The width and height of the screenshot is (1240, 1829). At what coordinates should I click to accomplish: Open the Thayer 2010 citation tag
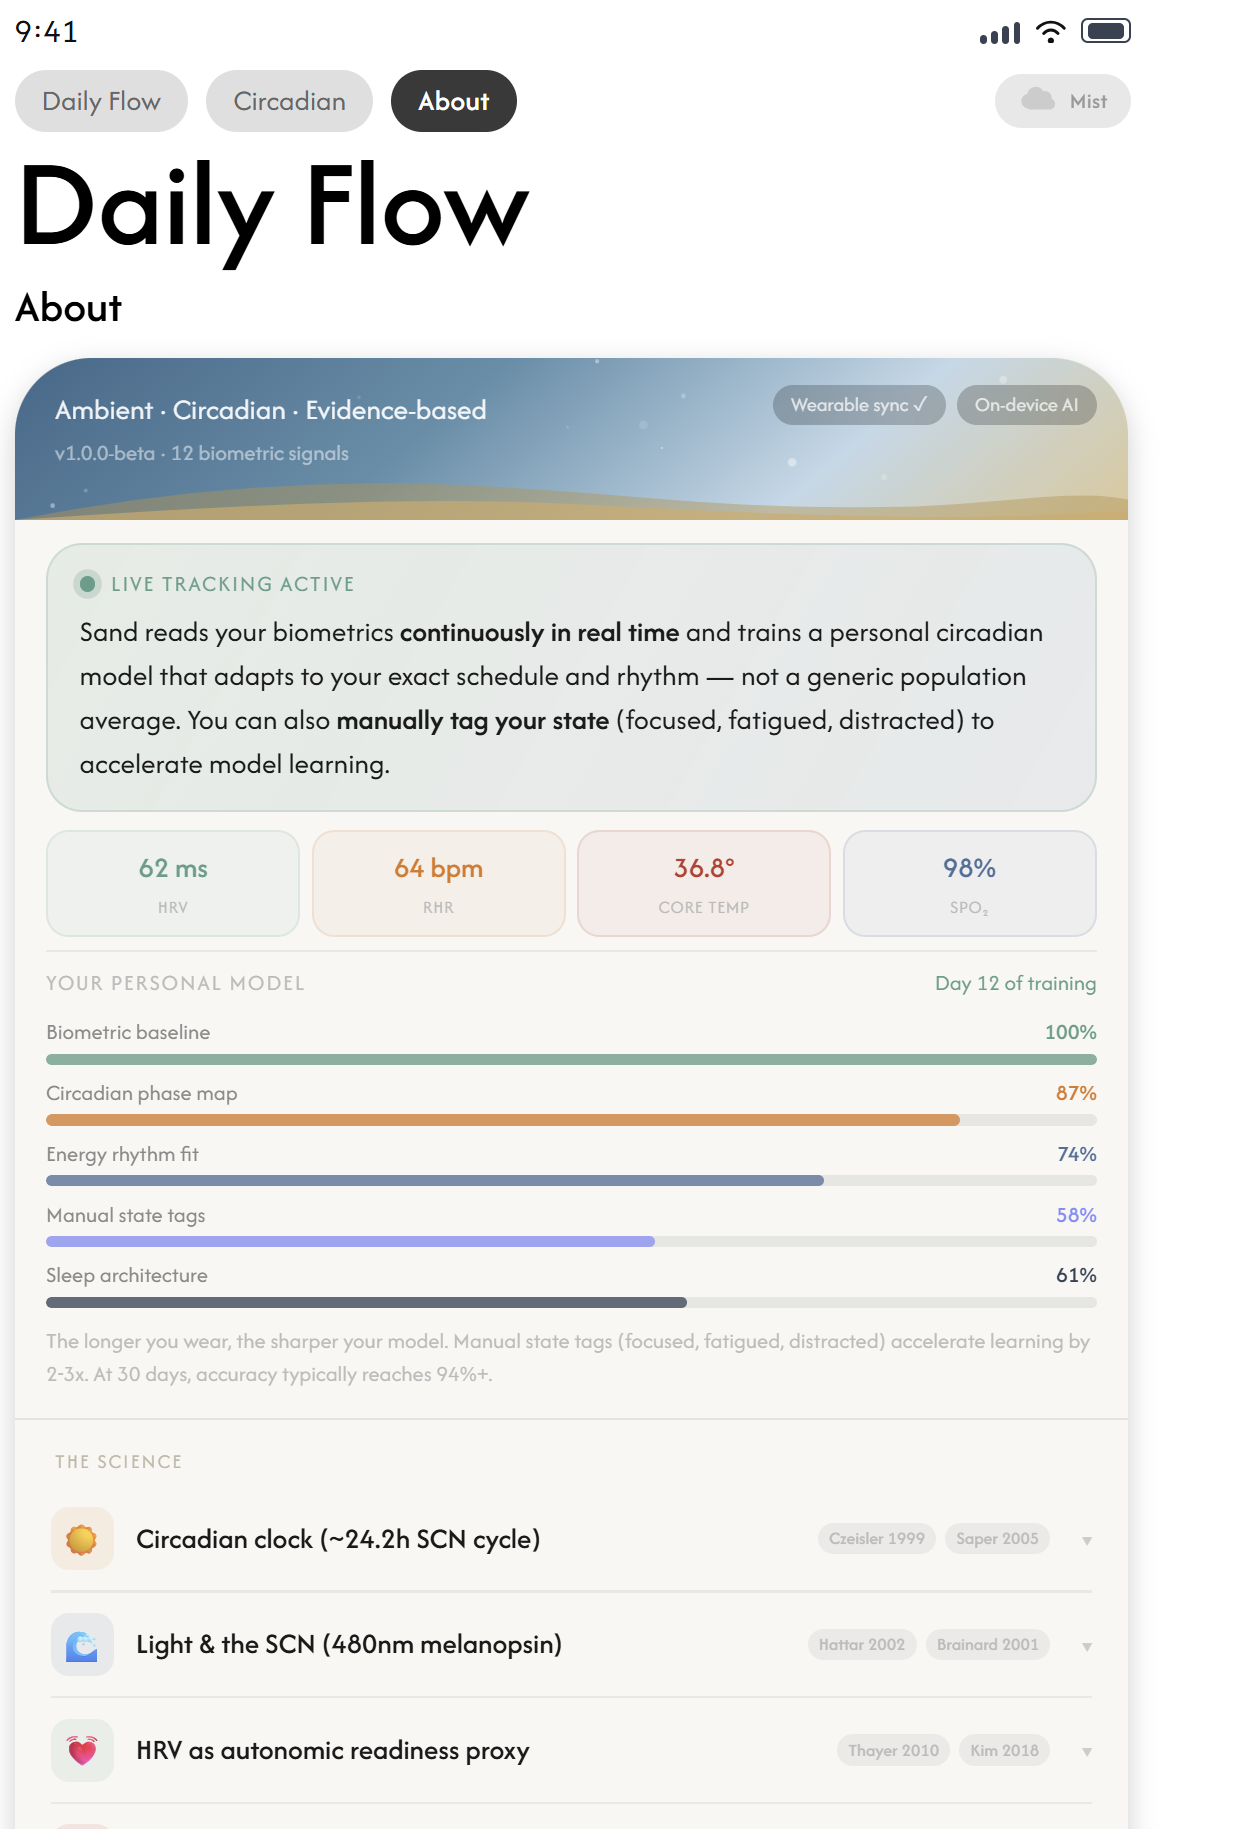893,1751
